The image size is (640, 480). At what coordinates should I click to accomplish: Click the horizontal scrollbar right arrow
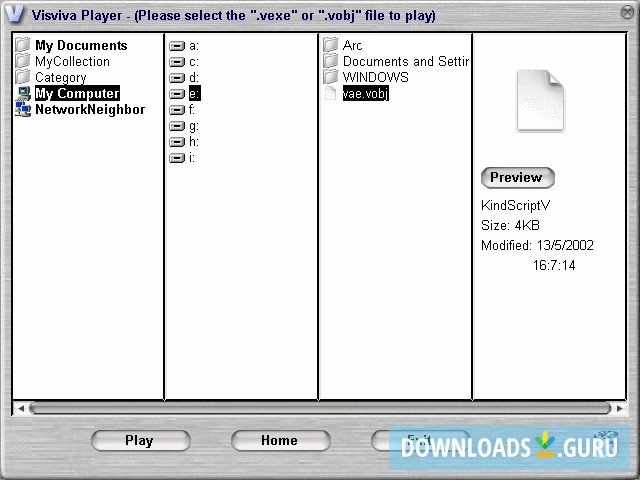click(x=620, y=408)
